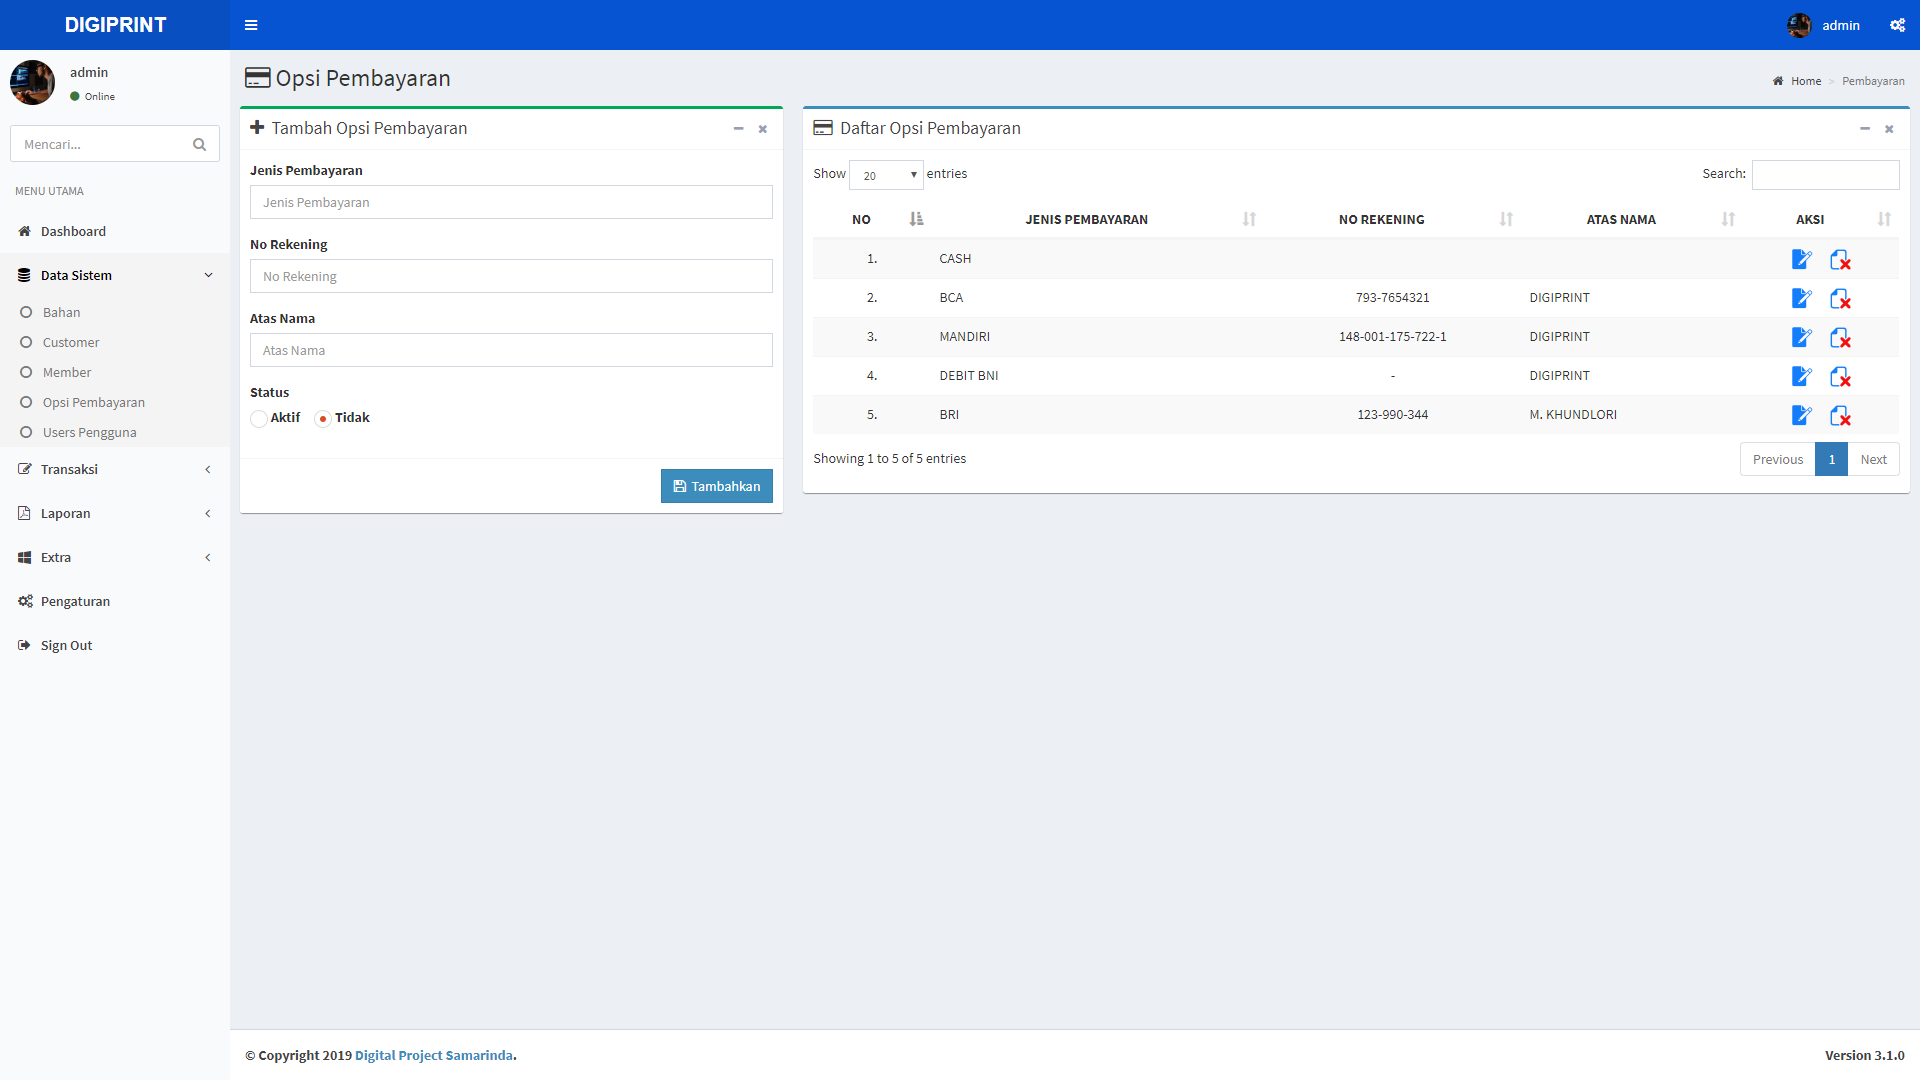Sort table by Atas Nama column
Viewport: 1920px width, 1080px height.
1631,219
